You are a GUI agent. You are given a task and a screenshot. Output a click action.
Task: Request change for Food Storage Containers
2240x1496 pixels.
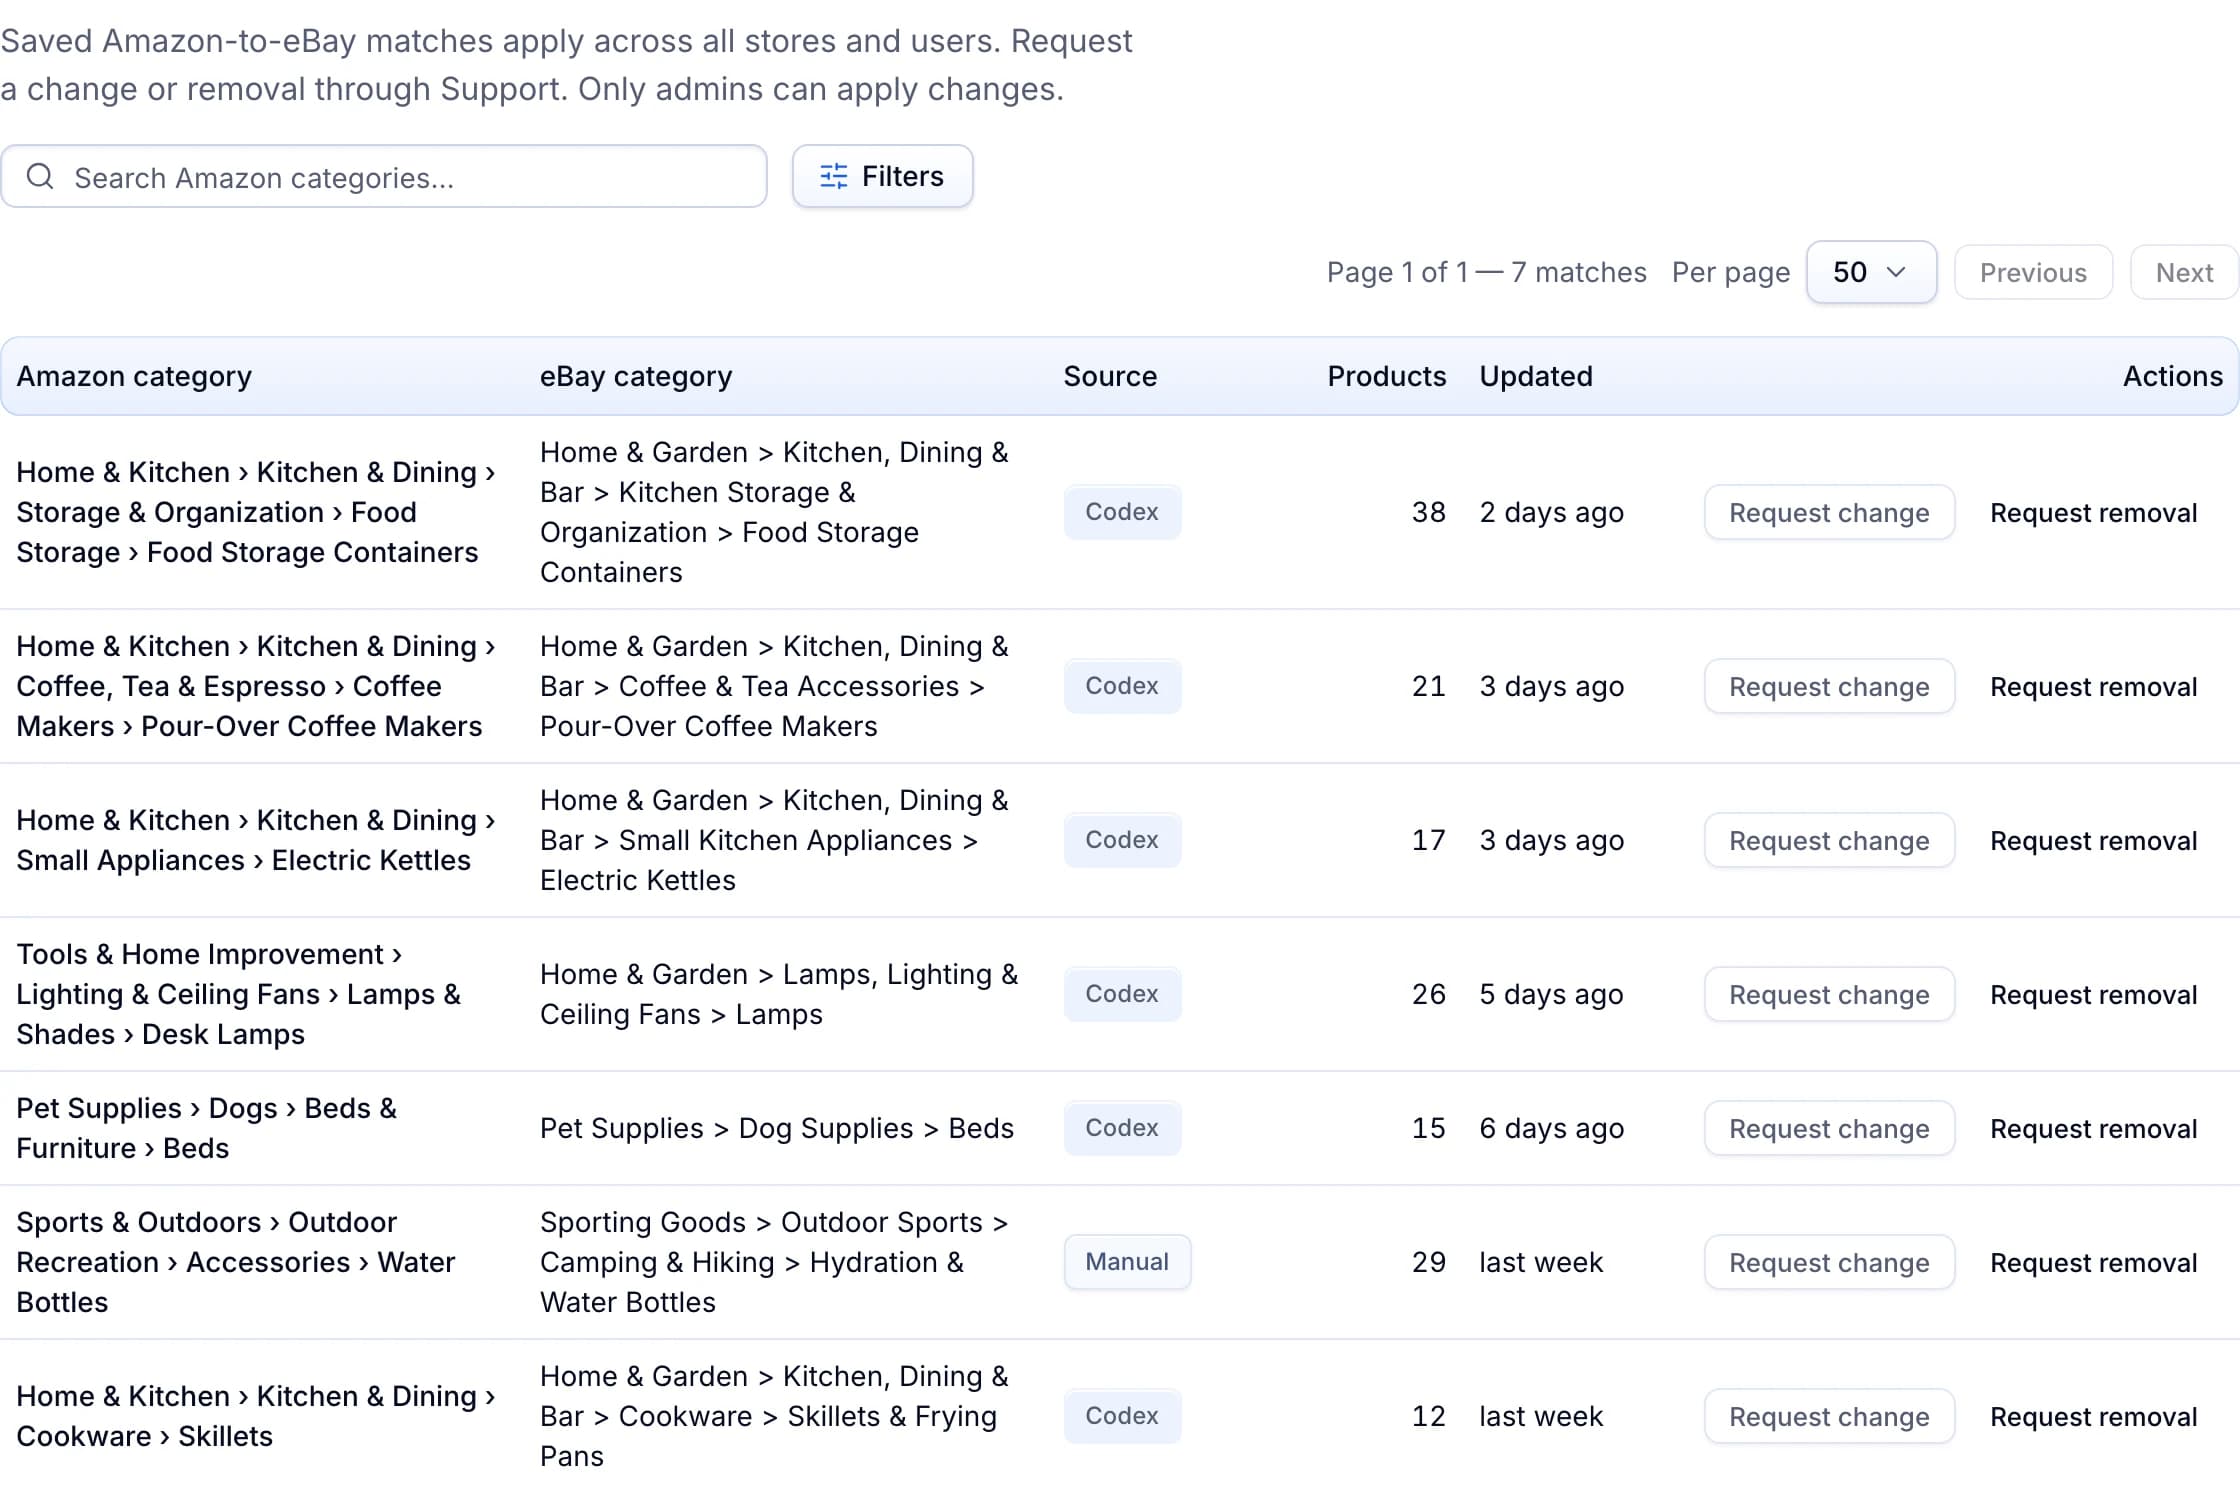1829,512
